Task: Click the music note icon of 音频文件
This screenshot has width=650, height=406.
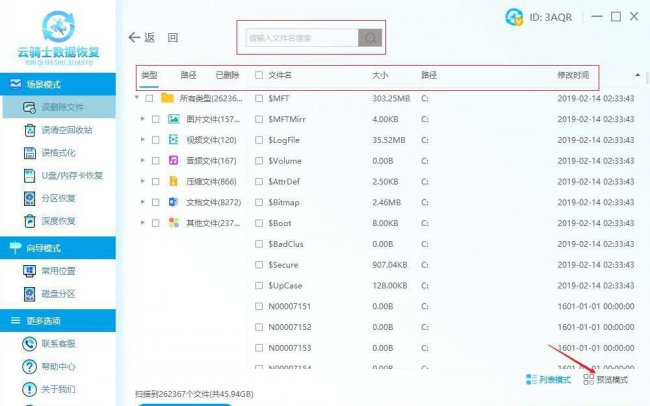Action: coord(173,160)
